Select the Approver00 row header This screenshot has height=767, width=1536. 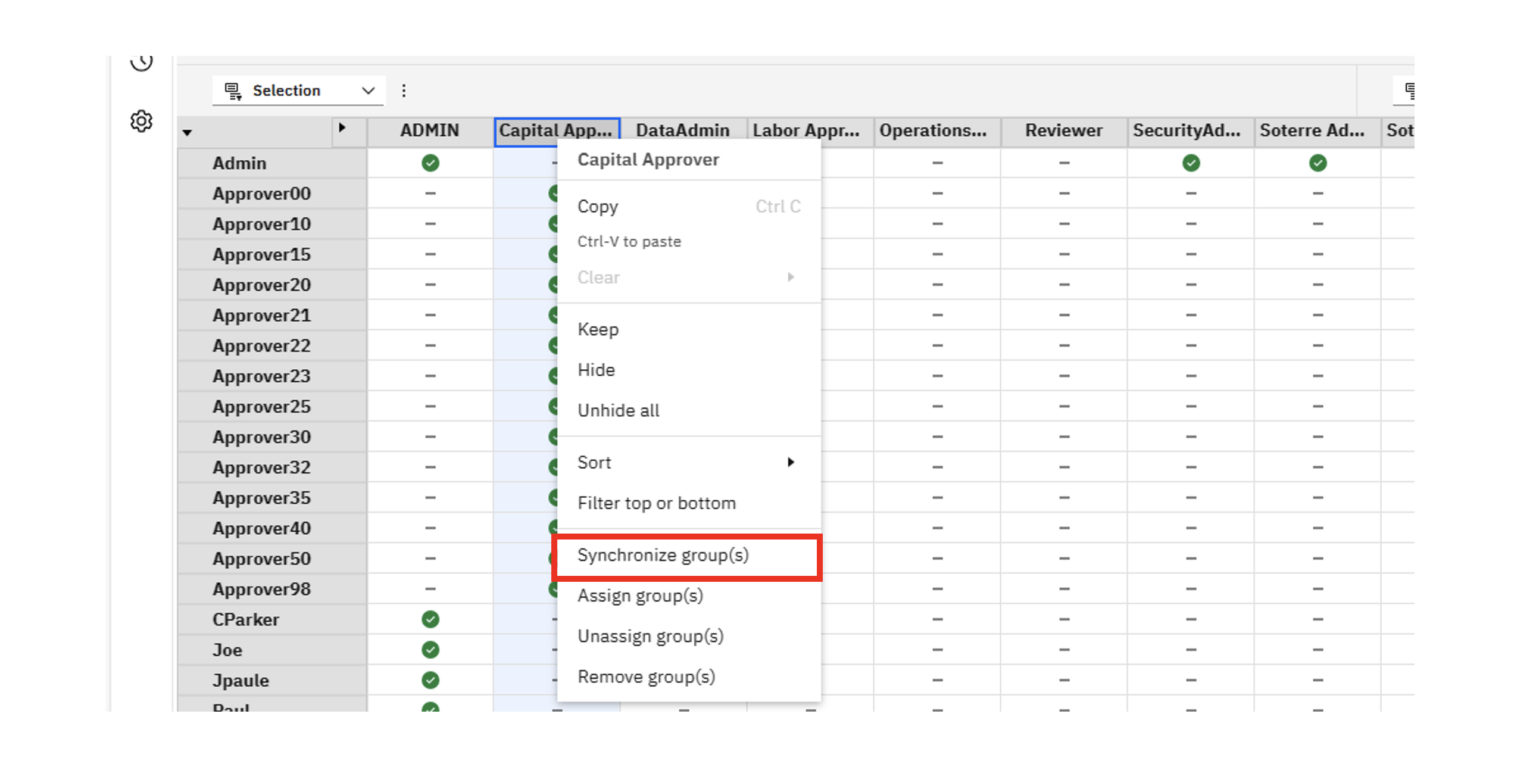[x=272, y=194]
